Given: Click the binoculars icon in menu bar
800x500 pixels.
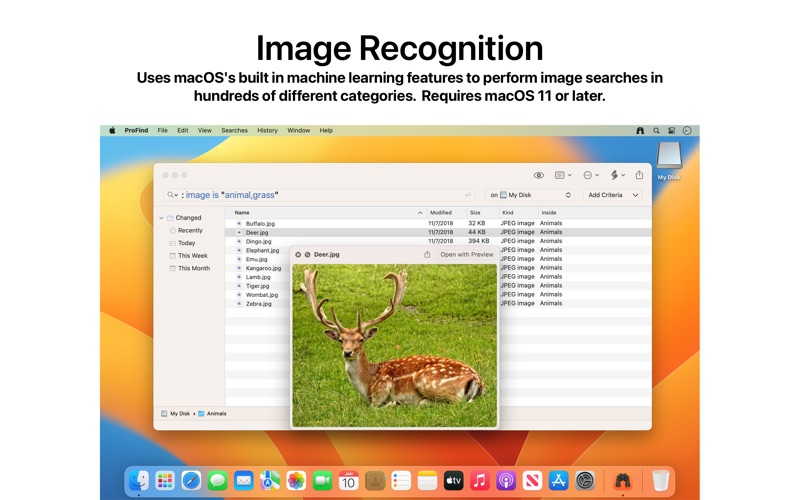Looking at the screenshot, I should click(640, 130).
